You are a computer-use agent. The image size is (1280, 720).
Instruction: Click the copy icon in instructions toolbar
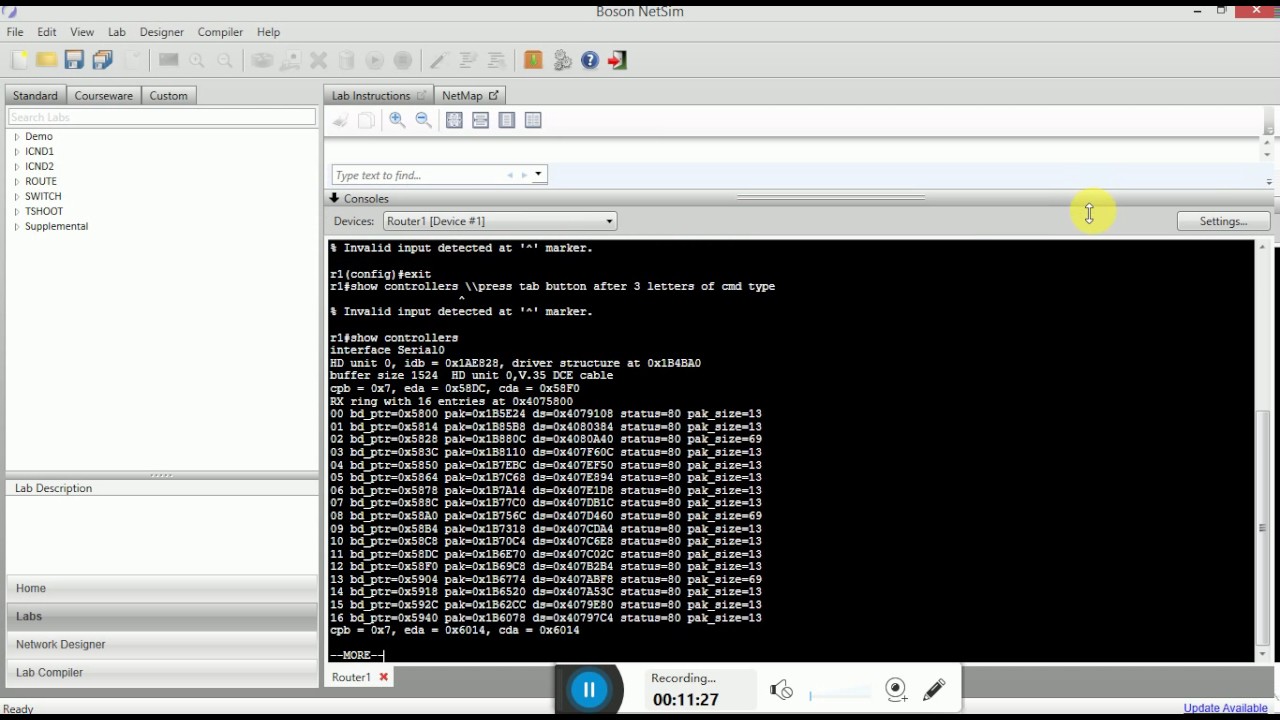pyautogui.click(x=366, y=120)
